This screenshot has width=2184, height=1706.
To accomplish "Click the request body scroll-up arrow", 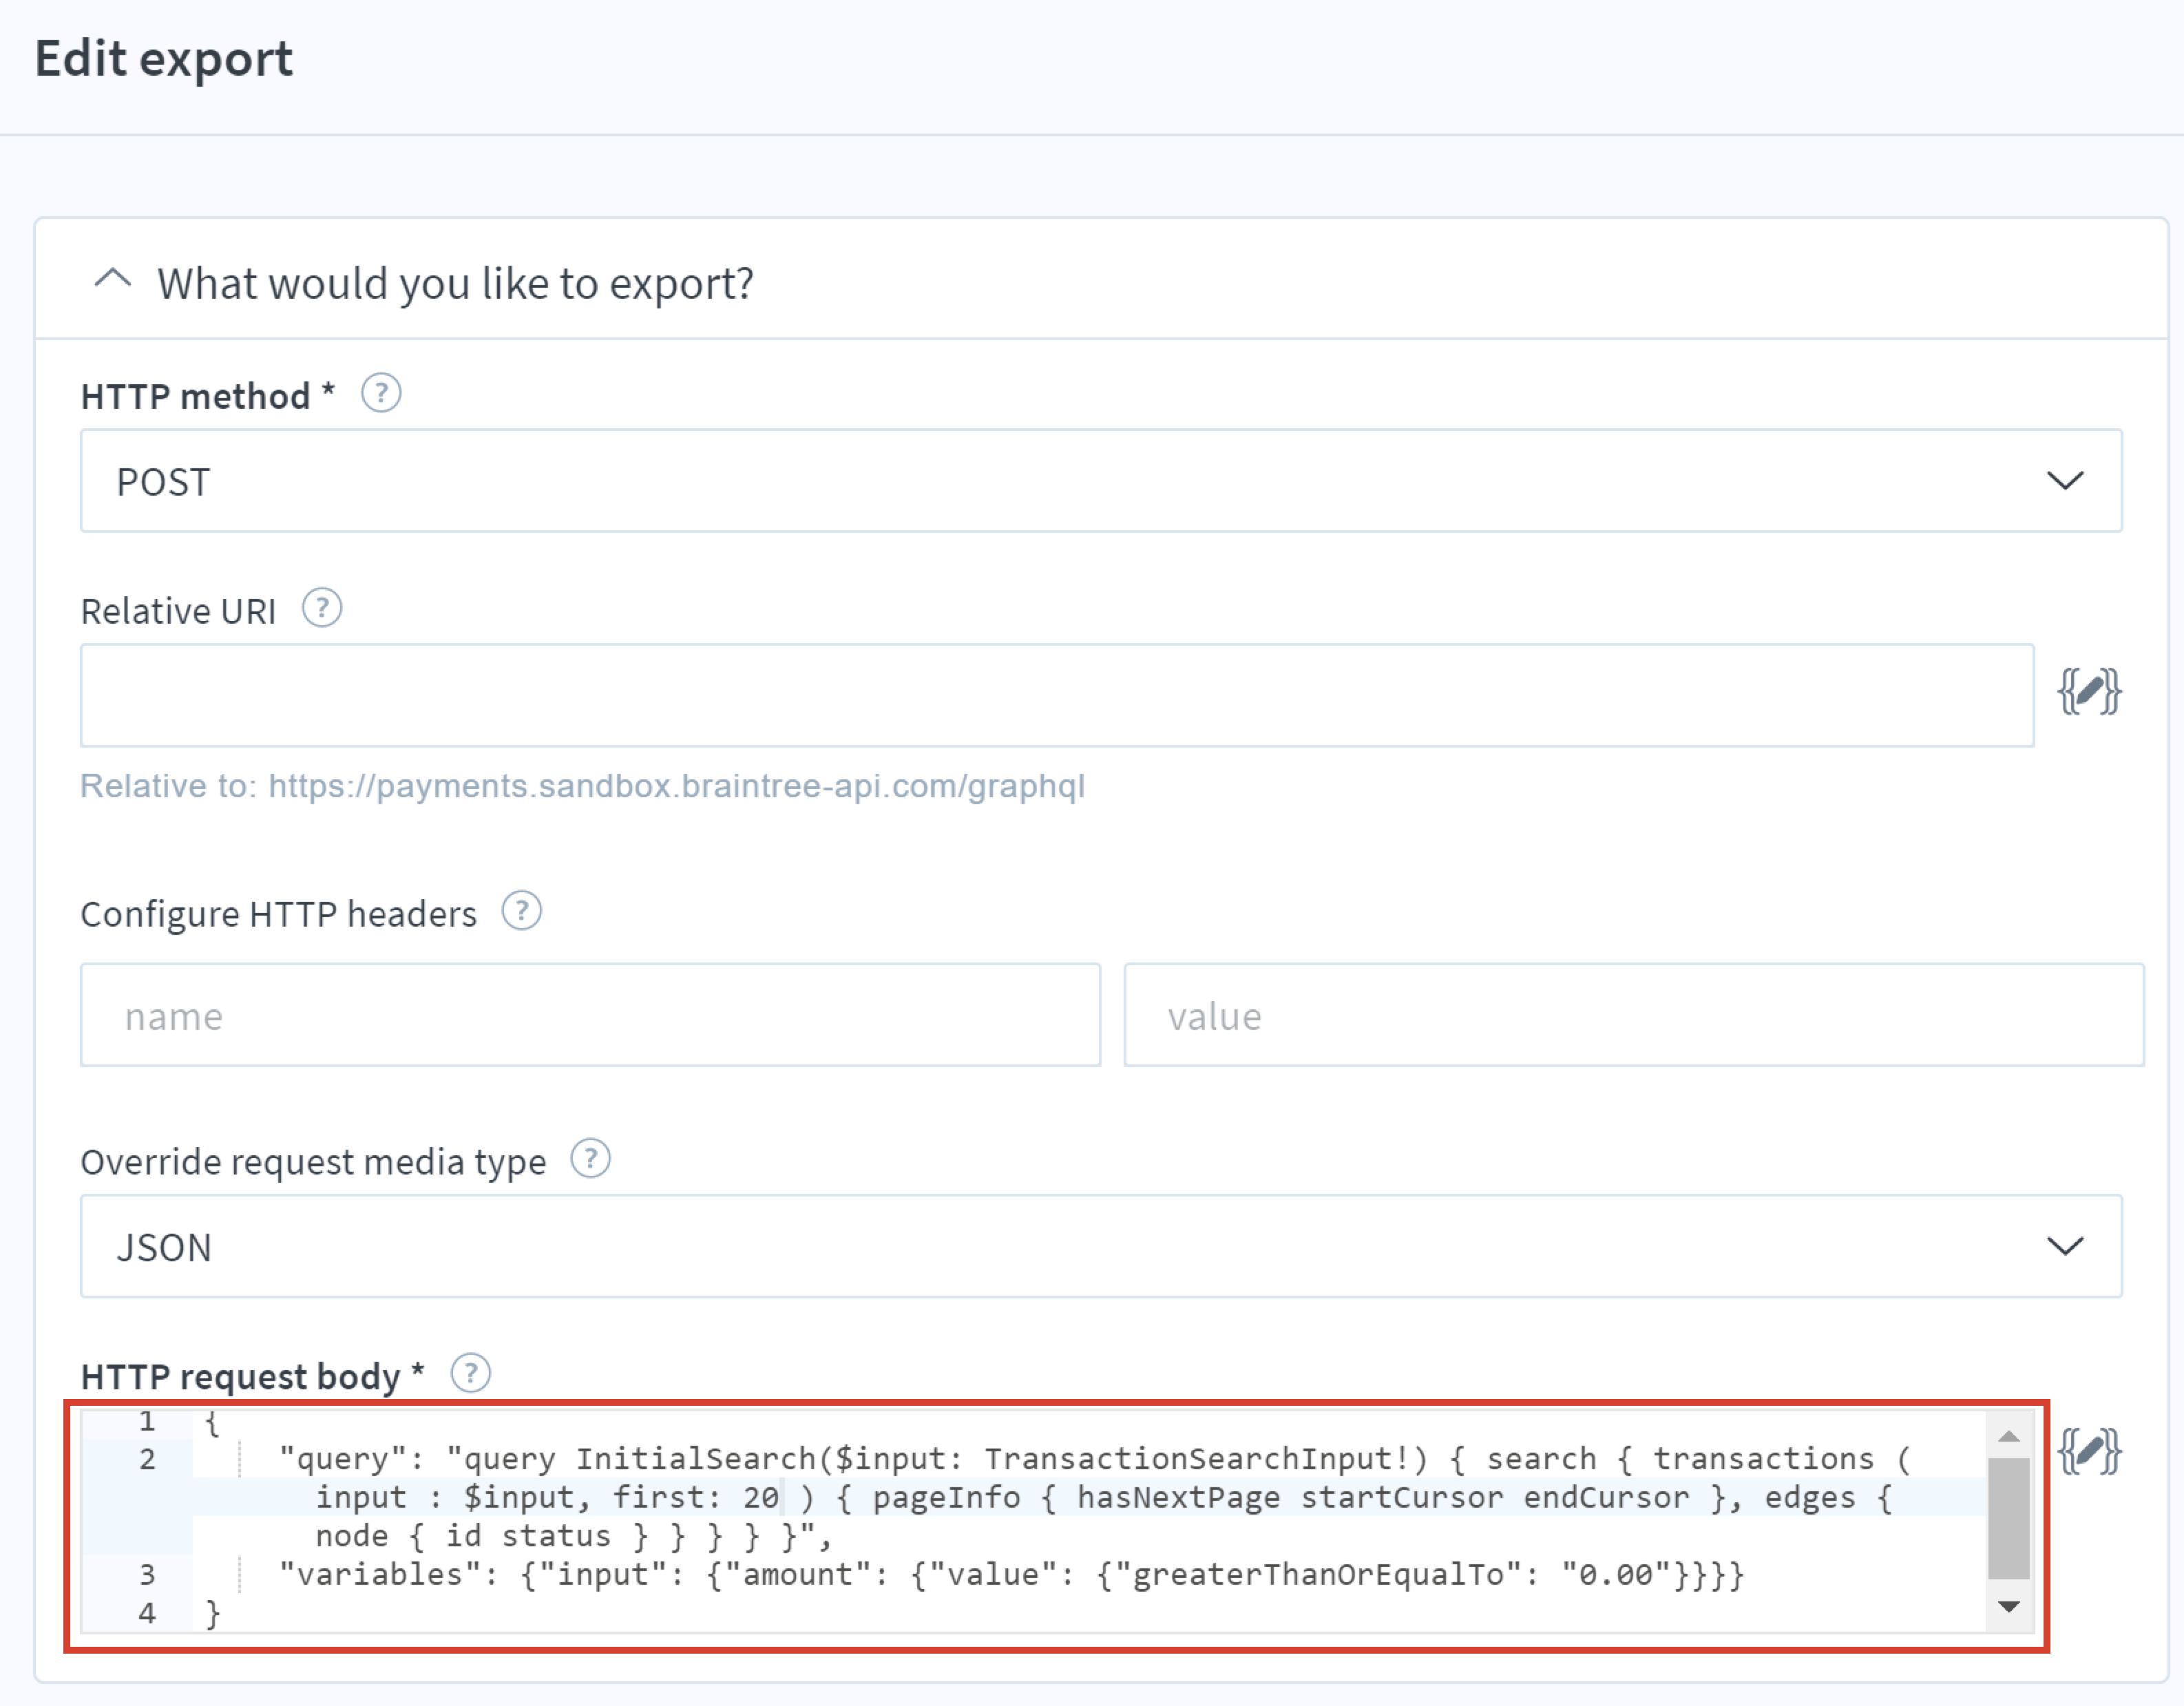I will tap(2008, 1437).
